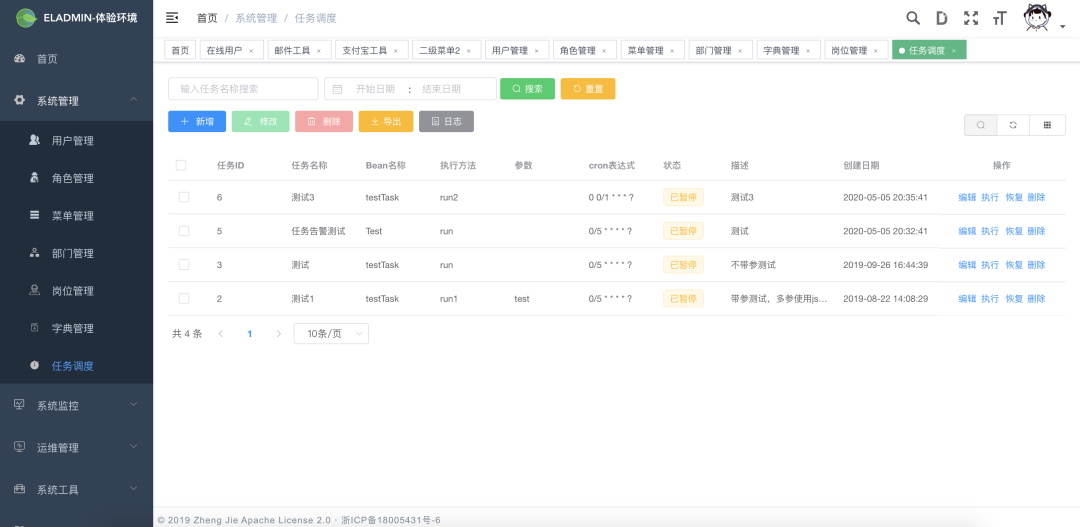Click the table refresh icon button
1080x527 pixels.
(x=1013, y=125)
